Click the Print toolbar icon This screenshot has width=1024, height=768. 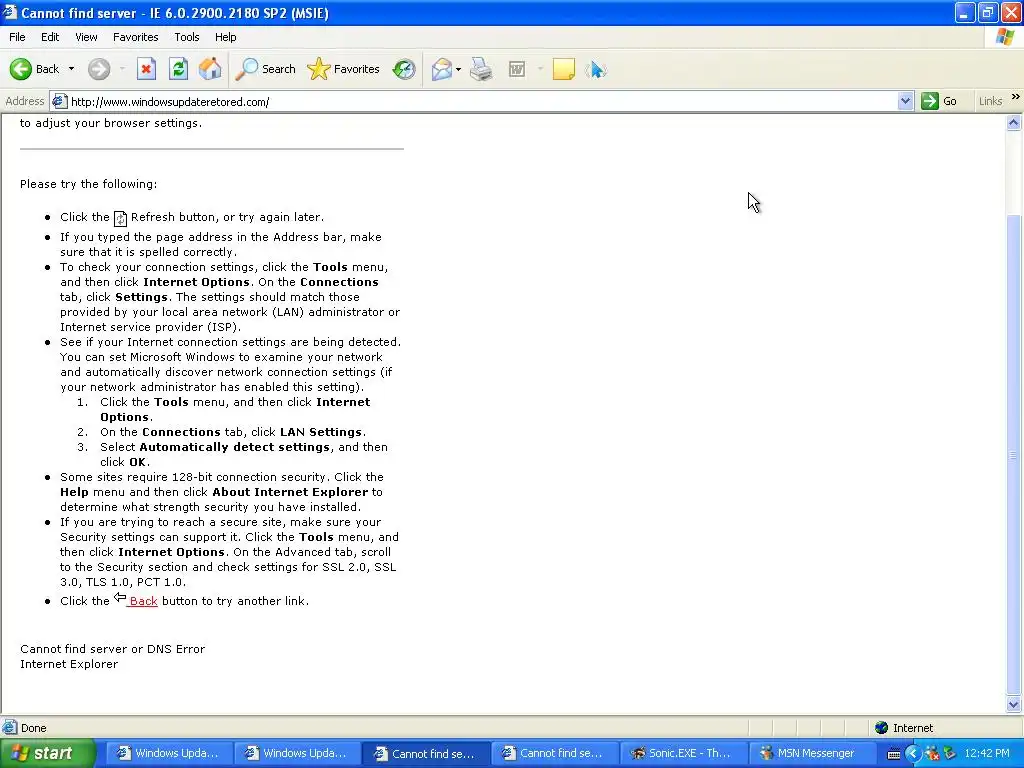(x=481, y=69)
